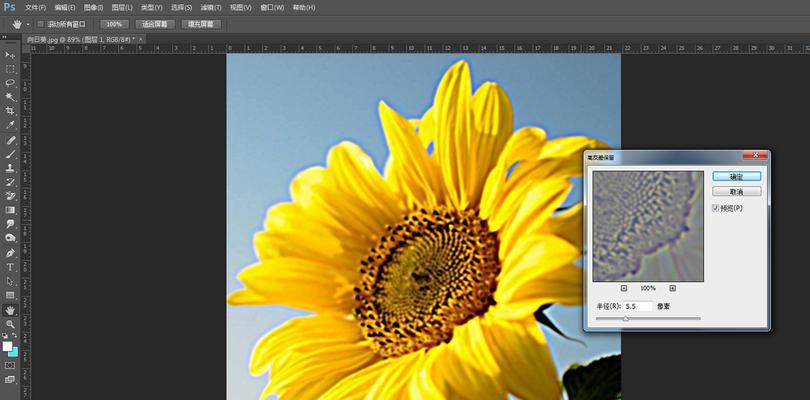Open the View (V) menu
810x400 pixels.
click(241, 8)
